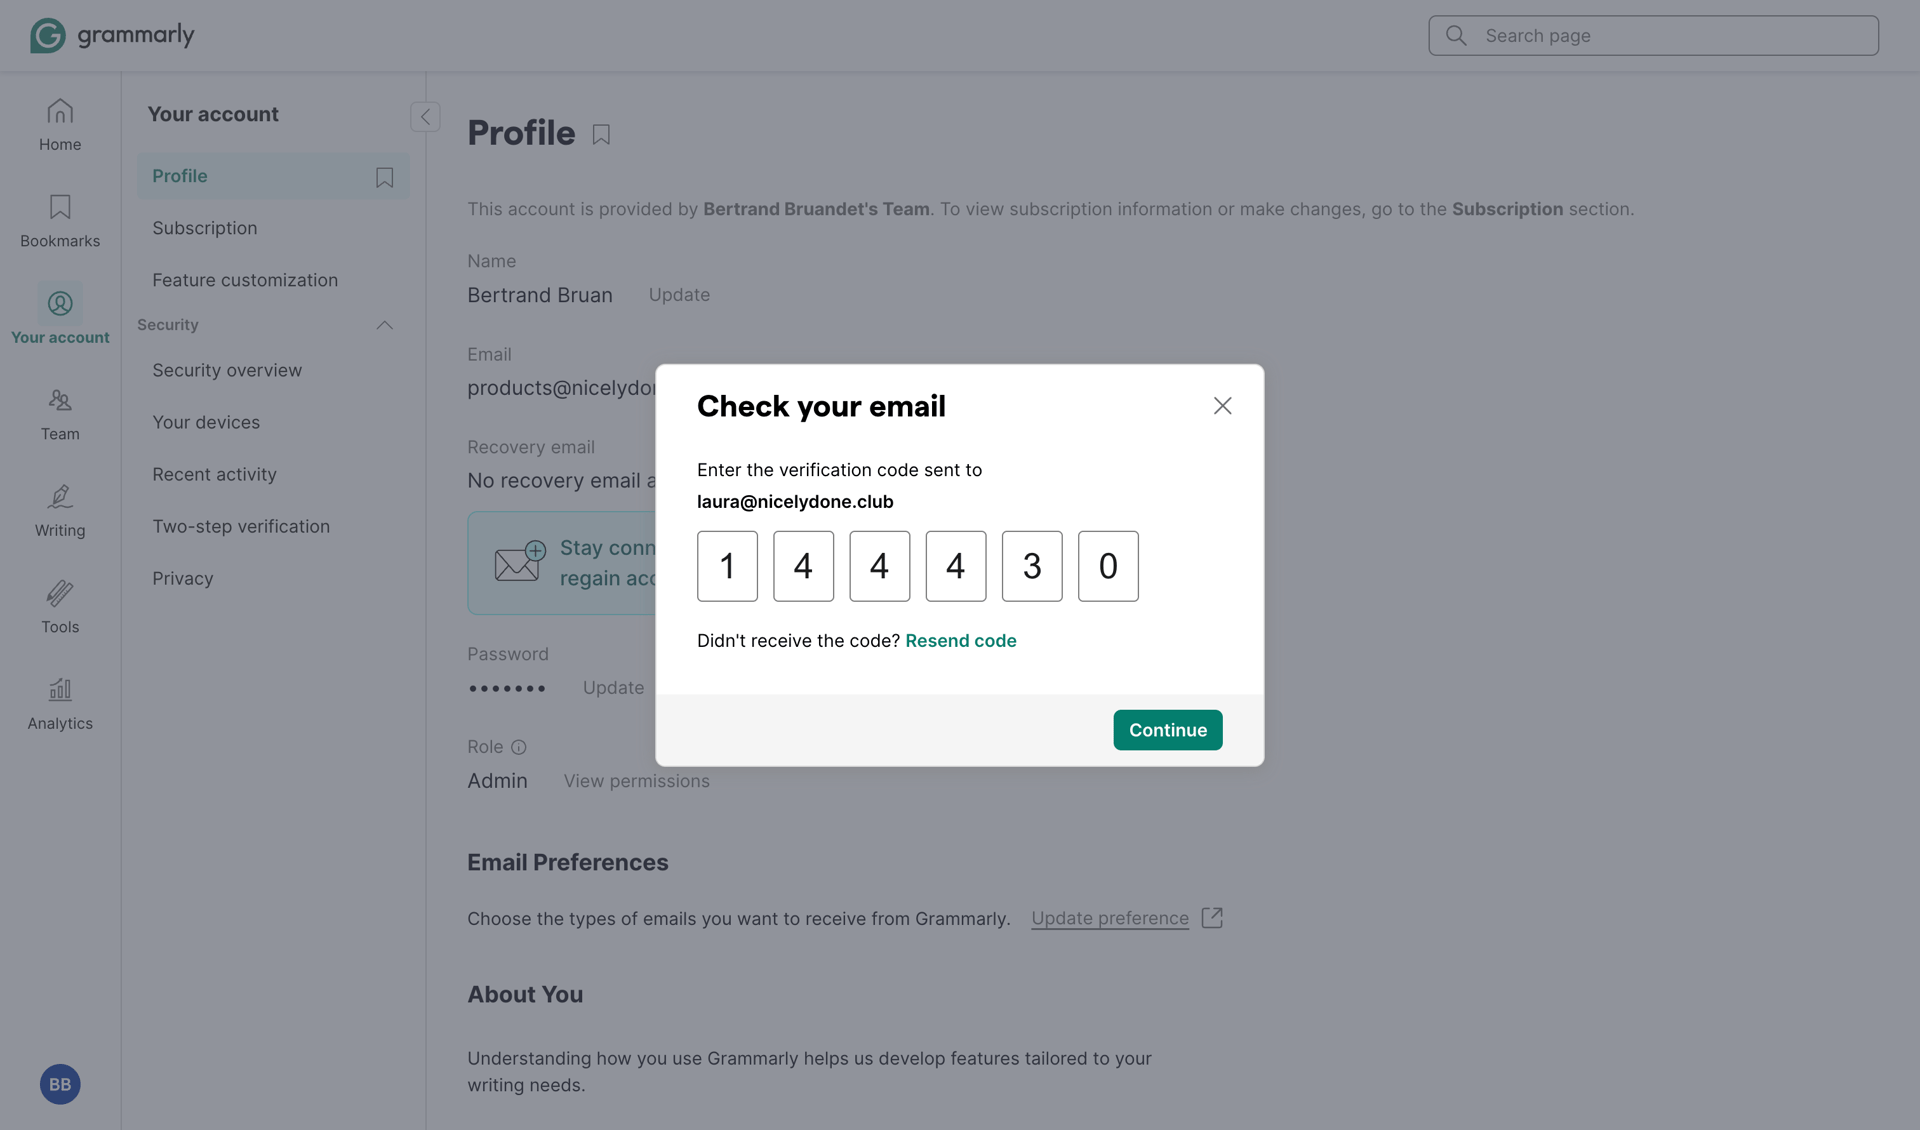1920x1130 pixels.
Task: Collapse the navigation panel with the left arrow
Action: pyautogui.click(x=425, y=116)
